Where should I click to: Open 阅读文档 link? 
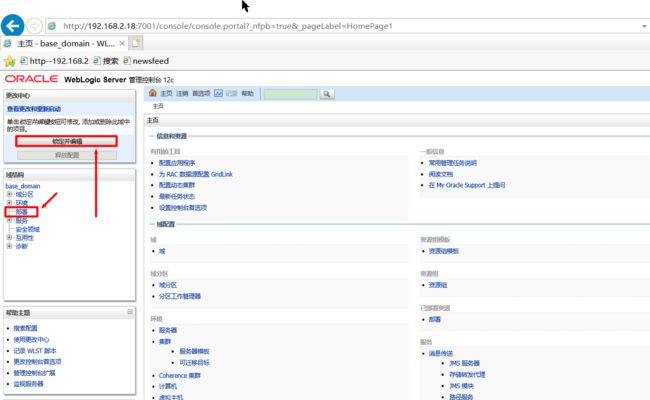[x=441, y=174]
